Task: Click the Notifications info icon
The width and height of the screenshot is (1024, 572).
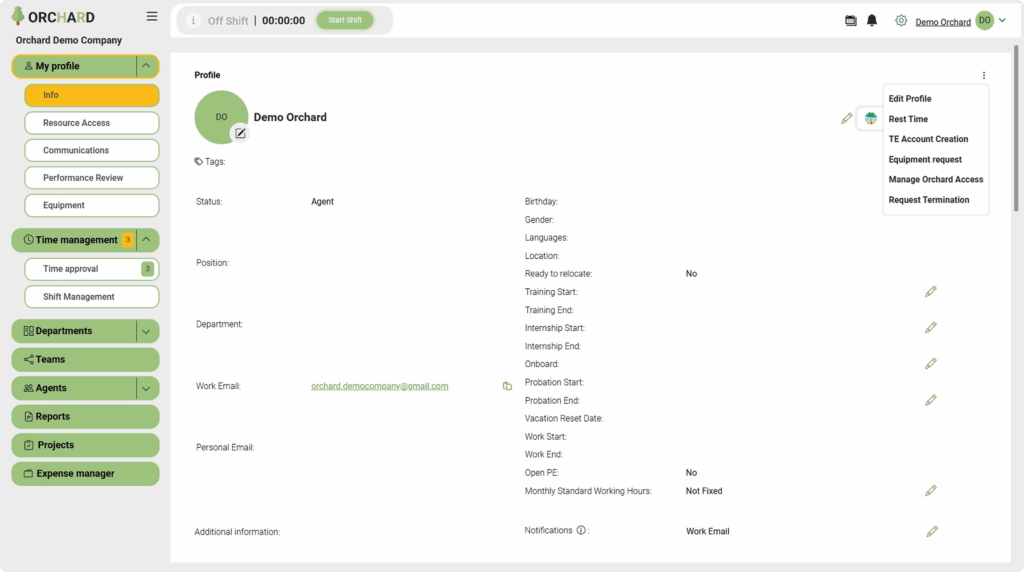Action: click(x=581, y=530)
